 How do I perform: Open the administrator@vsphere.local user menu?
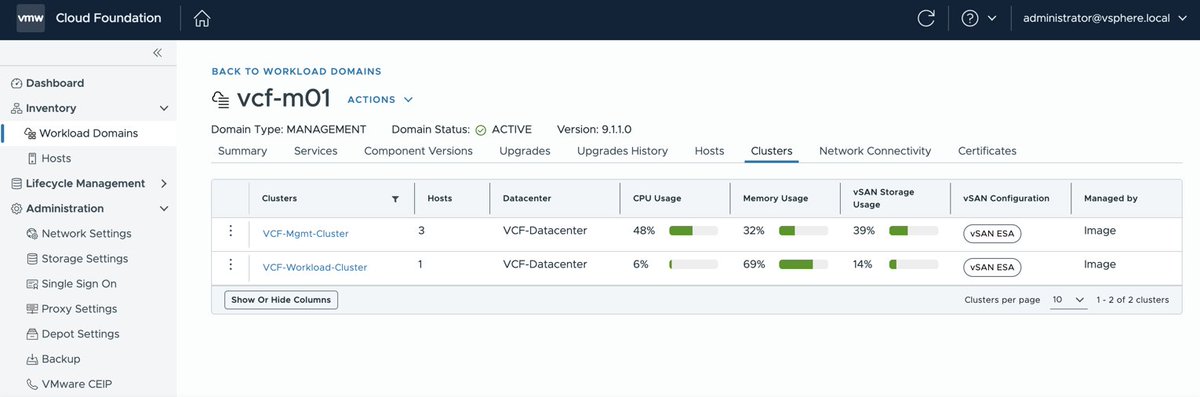pos(1105,18)
